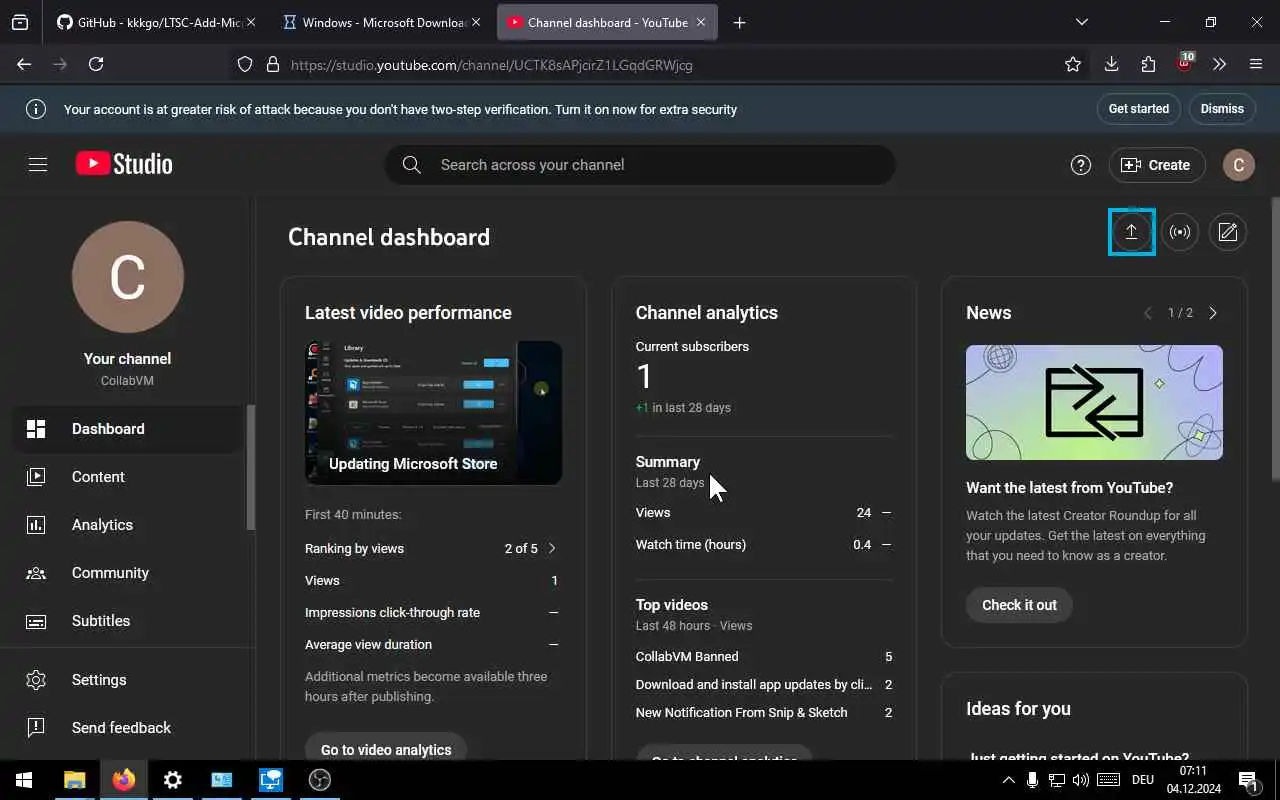Open New Notification From Snip & Sketch video
The image size is (1280, 800).
coord(741,713)
